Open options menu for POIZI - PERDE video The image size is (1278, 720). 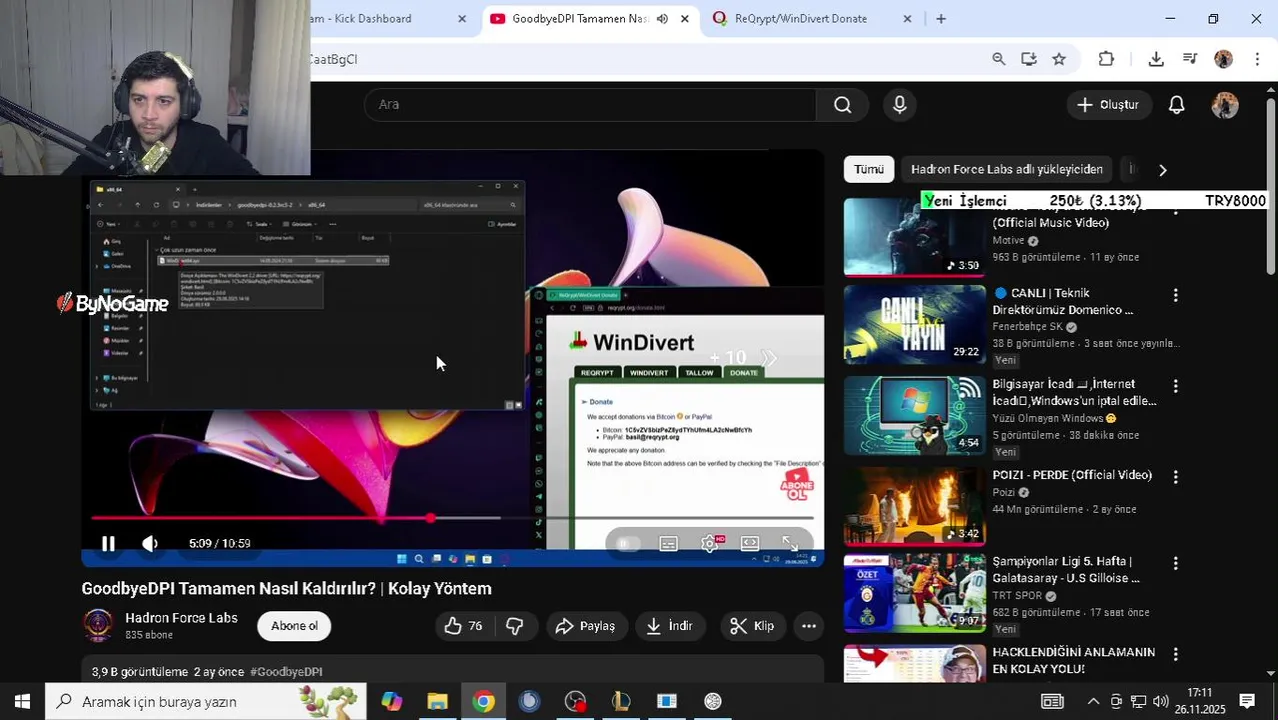point(1175,477)
